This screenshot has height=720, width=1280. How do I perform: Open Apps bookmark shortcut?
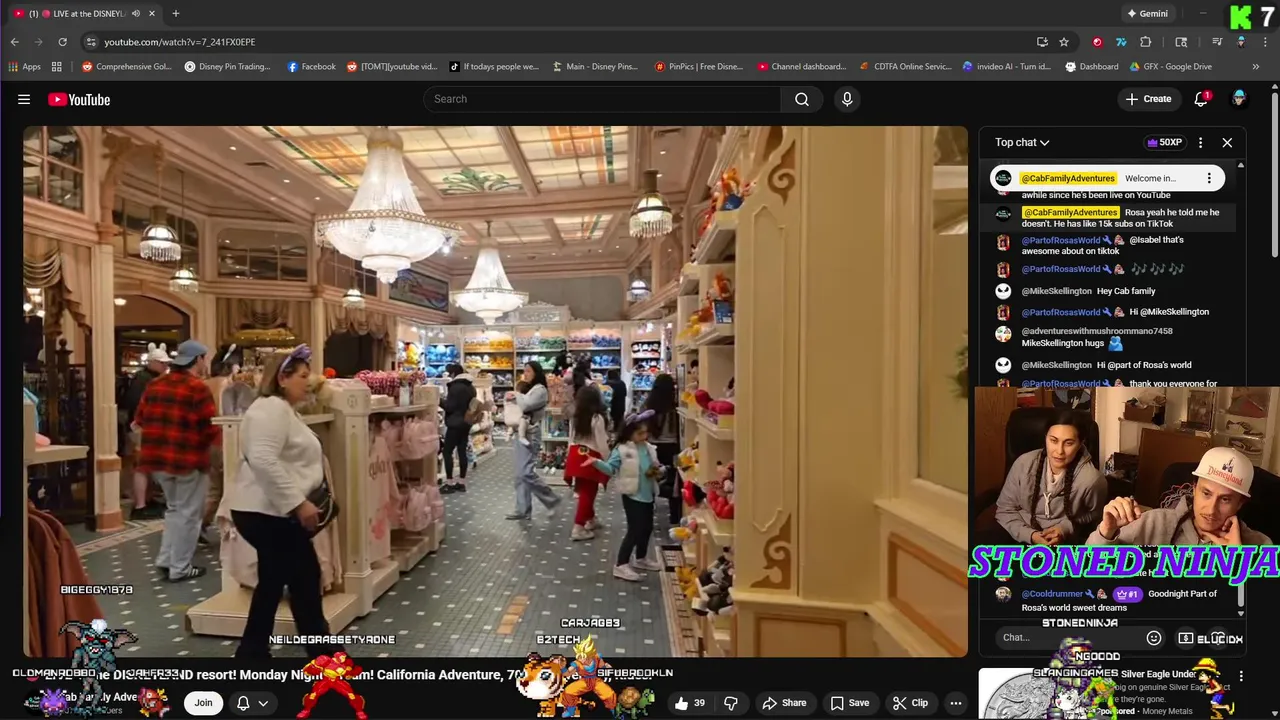(25, 67)
